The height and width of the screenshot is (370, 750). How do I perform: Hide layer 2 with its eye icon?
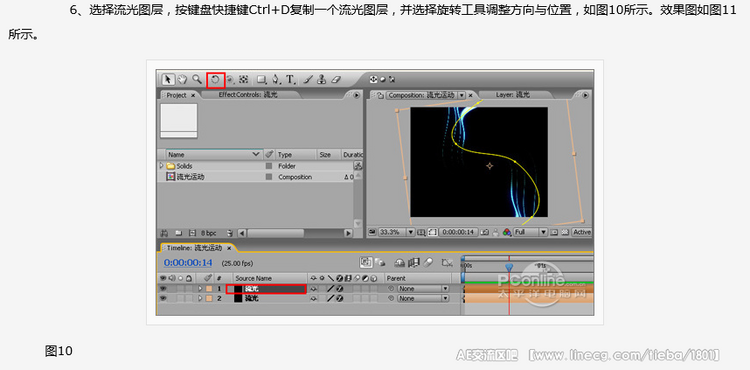(163, 298)
